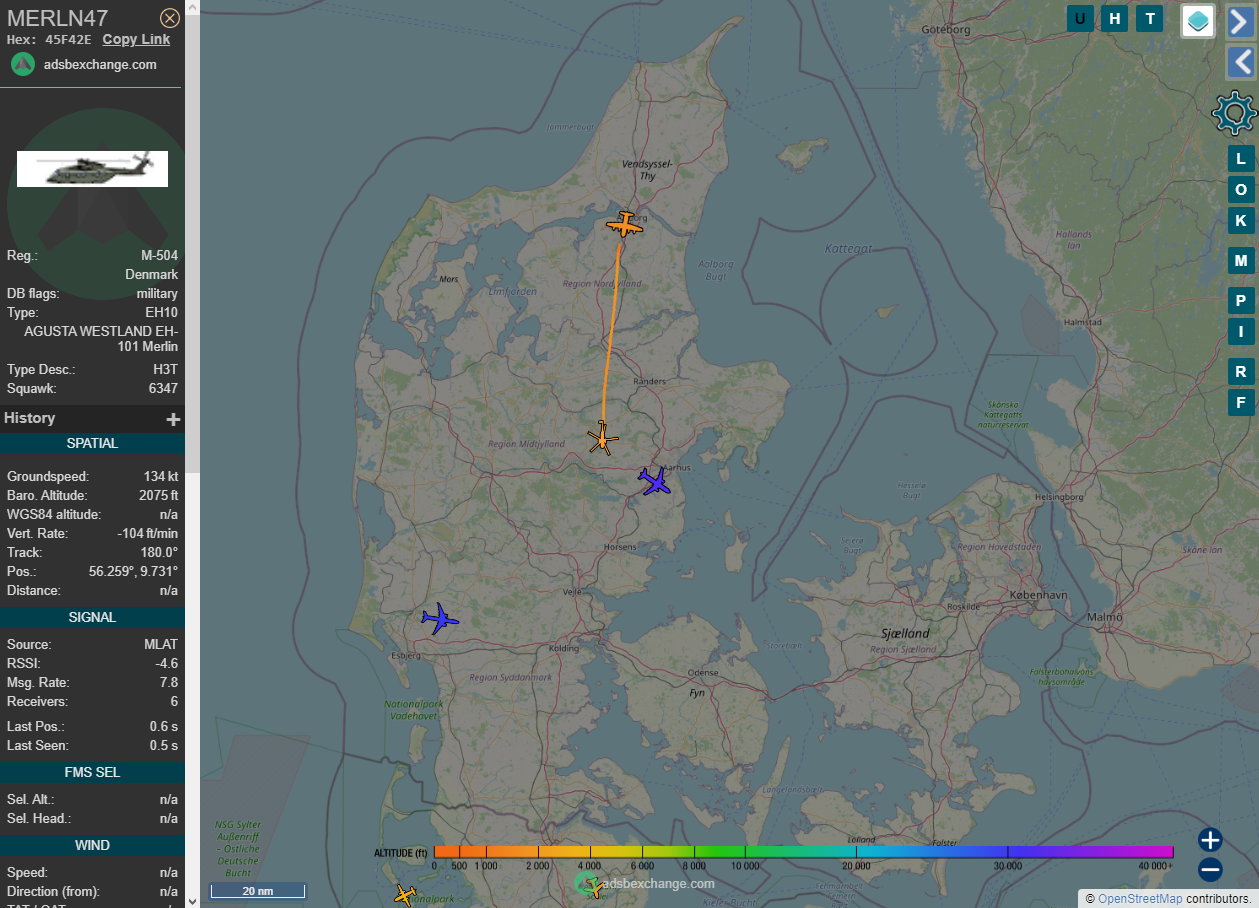Click the SPATIAL section header
This screenshot has width=1259, height=908.
coord(92,443)
